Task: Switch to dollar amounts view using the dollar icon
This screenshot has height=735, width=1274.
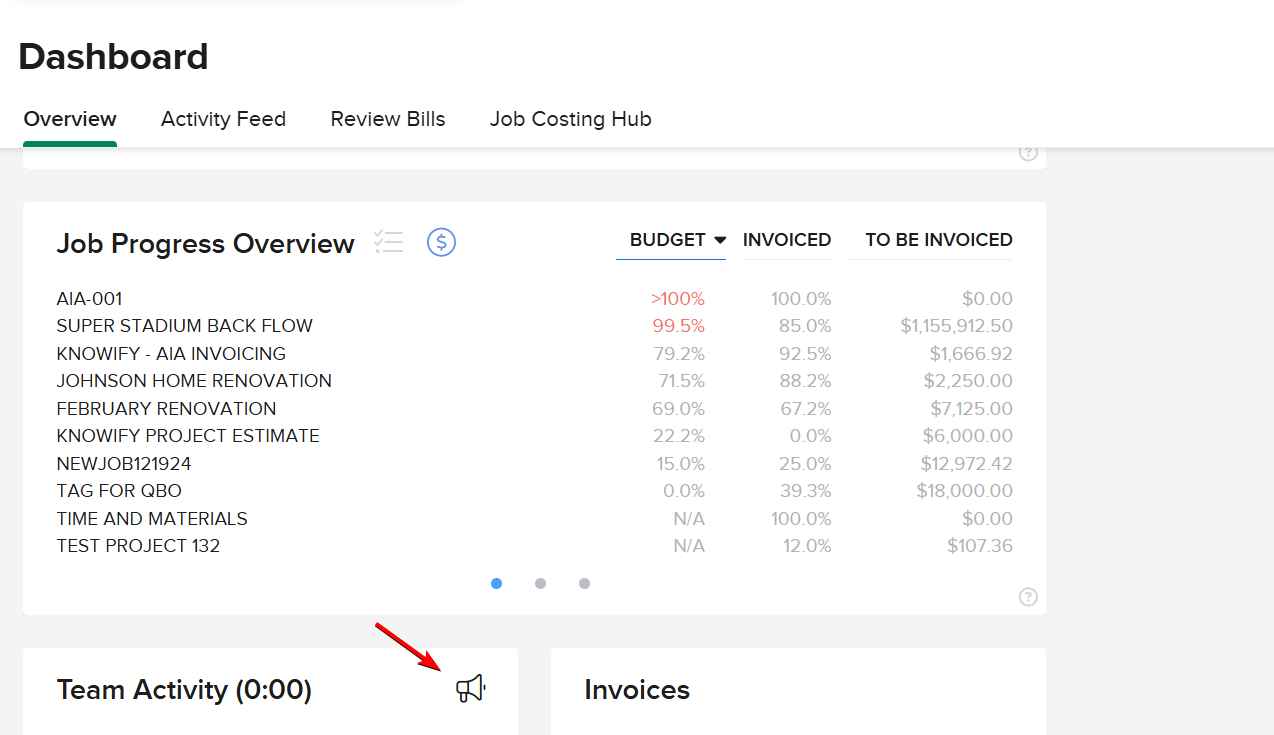Action: coord(441,242)
